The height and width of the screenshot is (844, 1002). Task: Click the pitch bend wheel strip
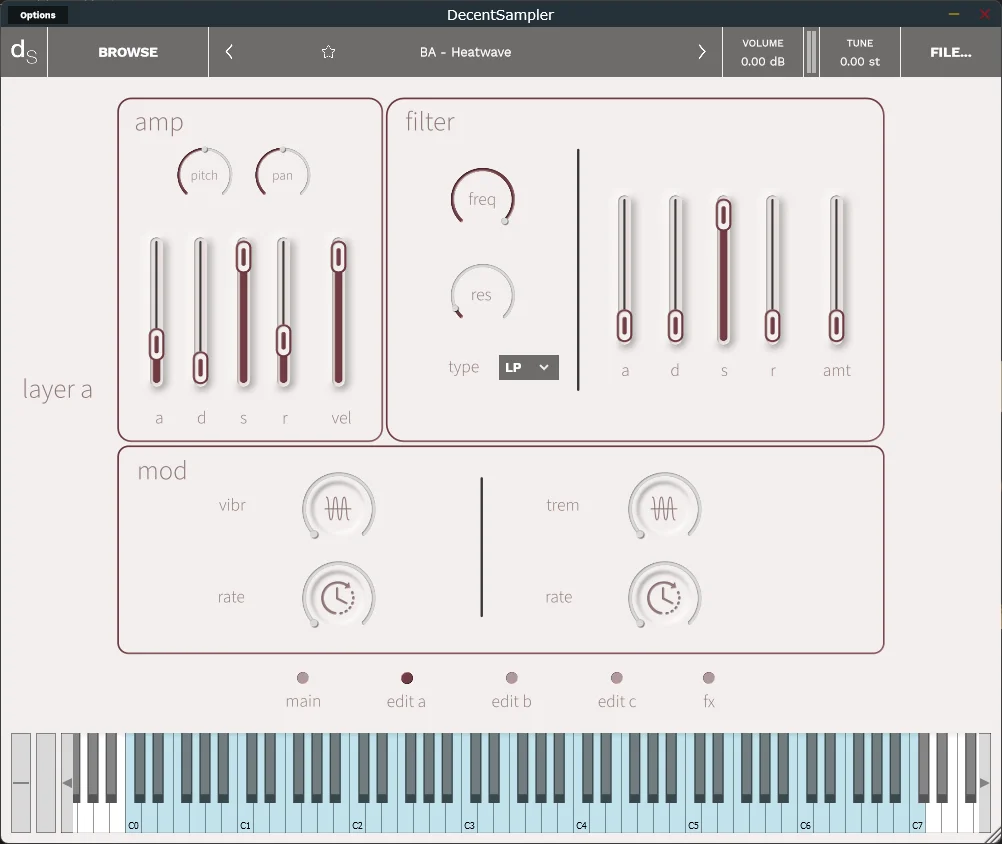tap(21, 783)
